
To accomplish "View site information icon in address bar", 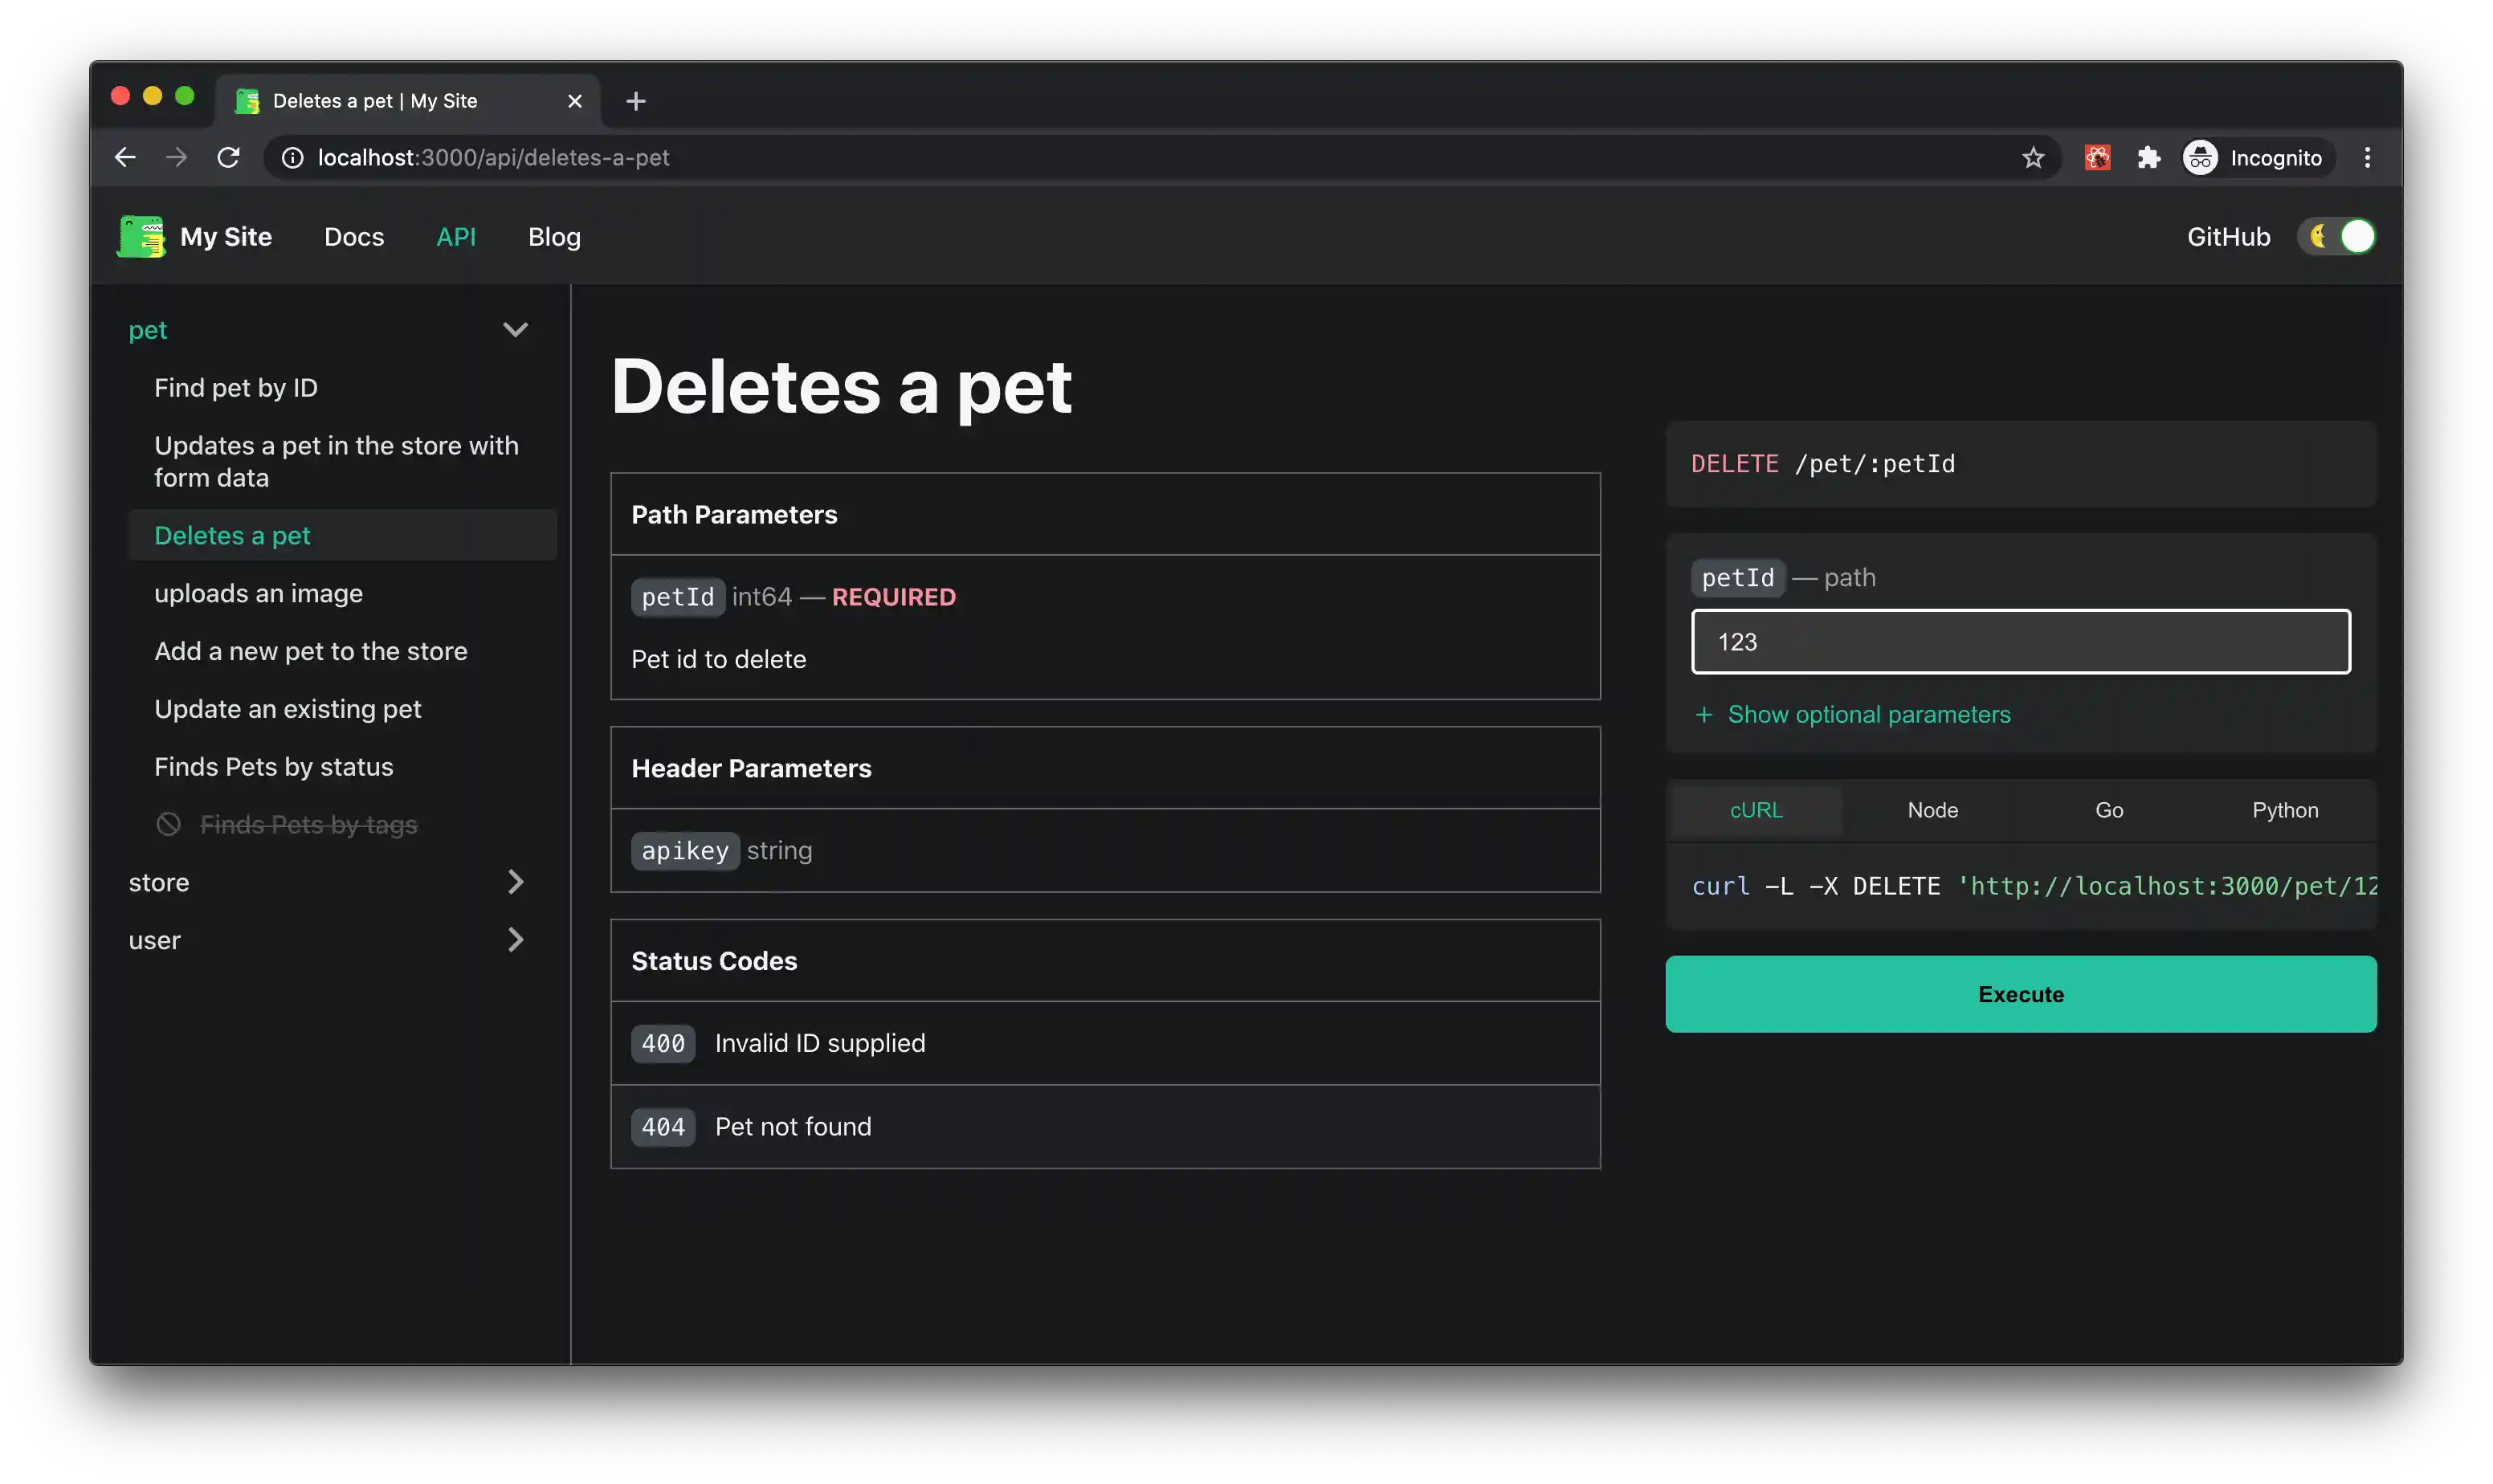I will click(x=292, y=158).
